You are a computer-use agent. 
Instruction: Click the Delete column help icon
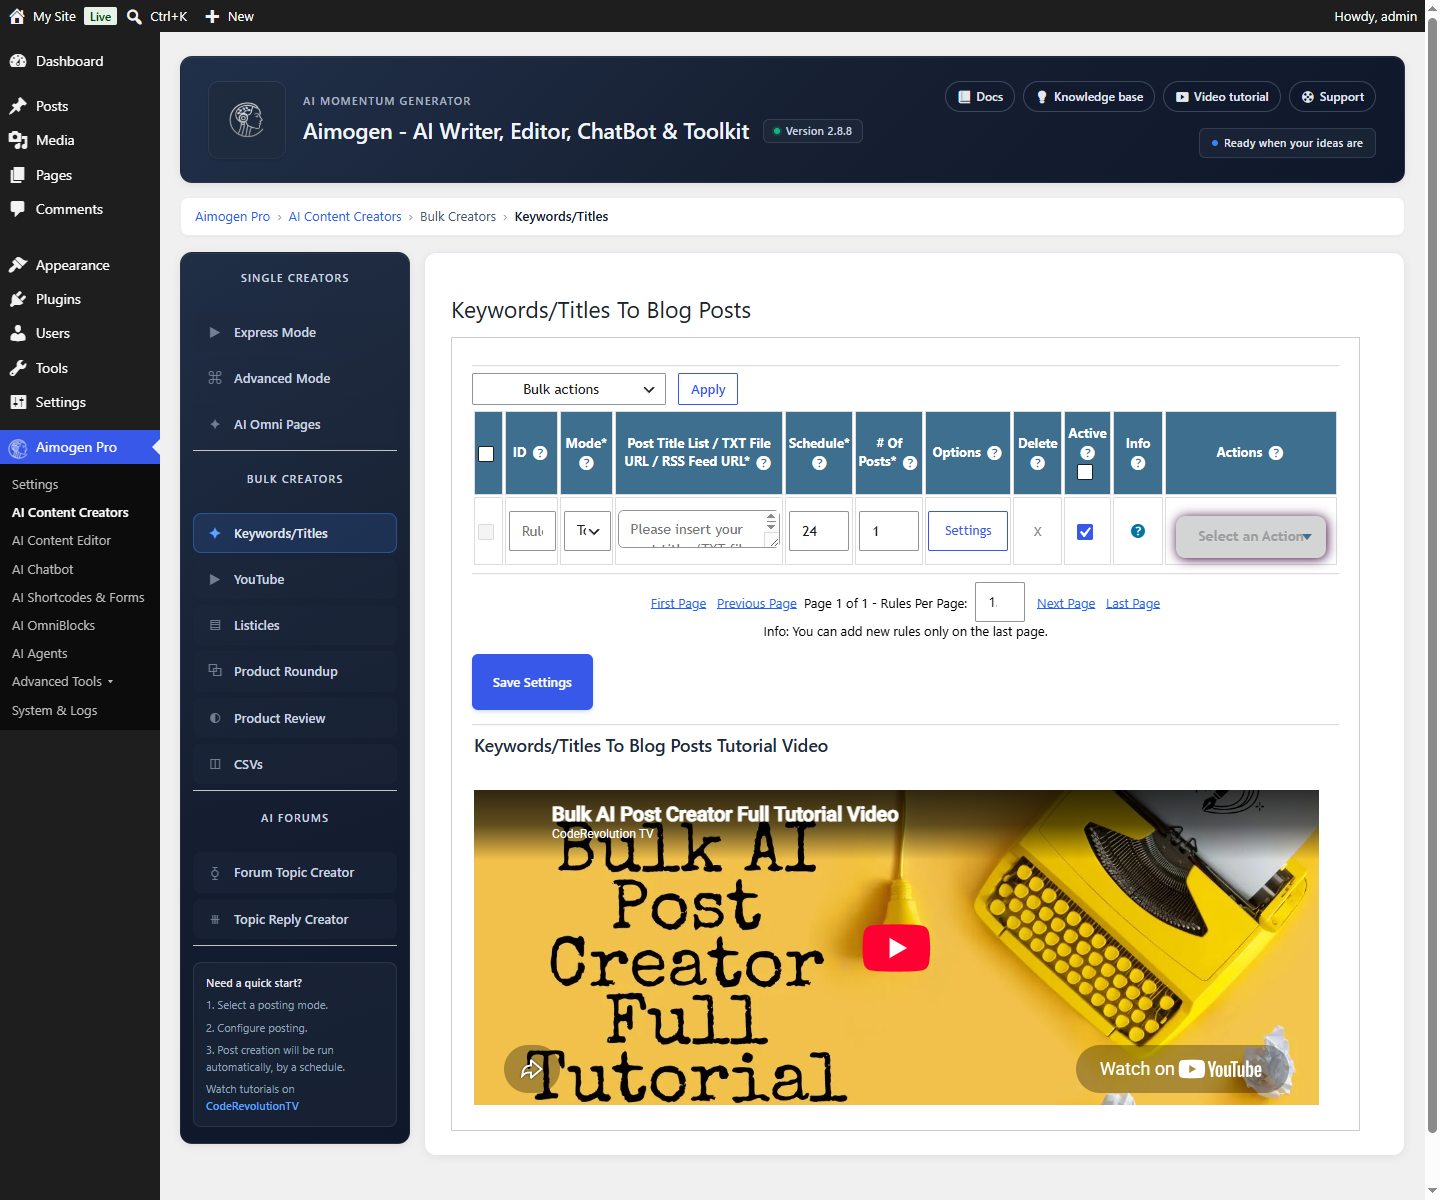click(1038, 463)
